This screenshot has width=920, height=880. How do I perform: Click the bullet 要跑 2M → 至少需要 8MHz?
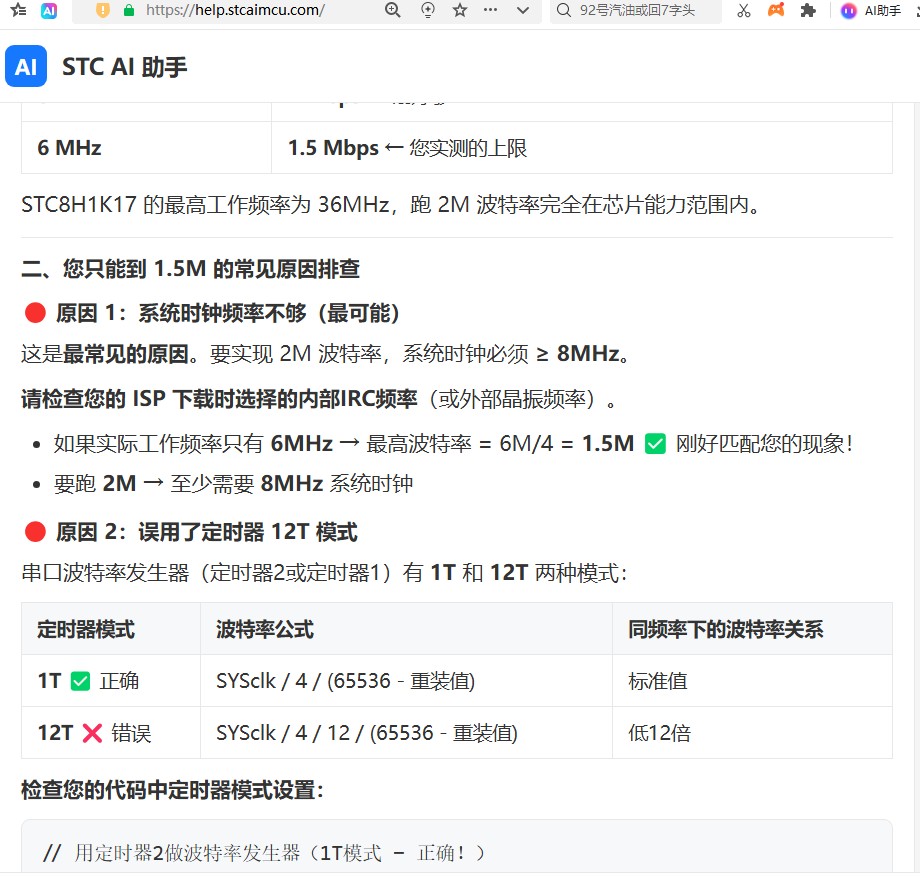coord(233,484)
